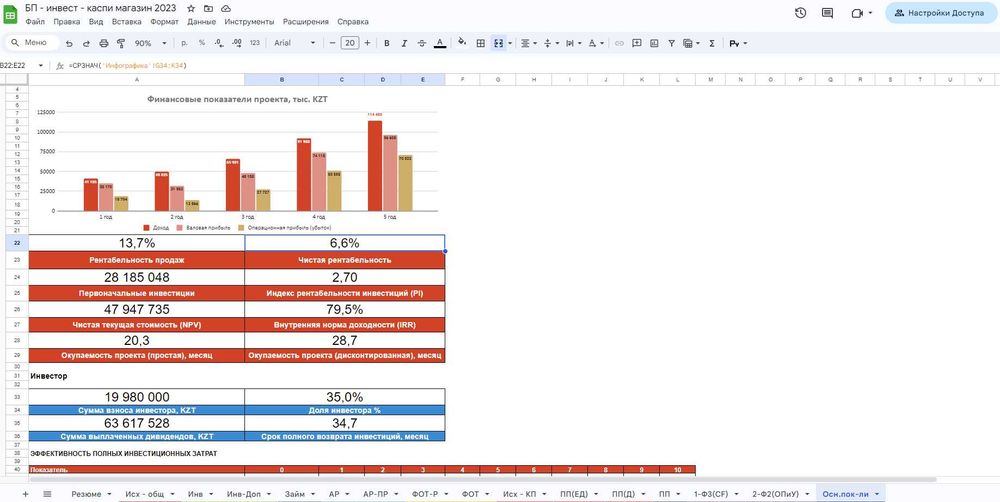Click the insert comment icon
1000x502 pixels.
636,43
